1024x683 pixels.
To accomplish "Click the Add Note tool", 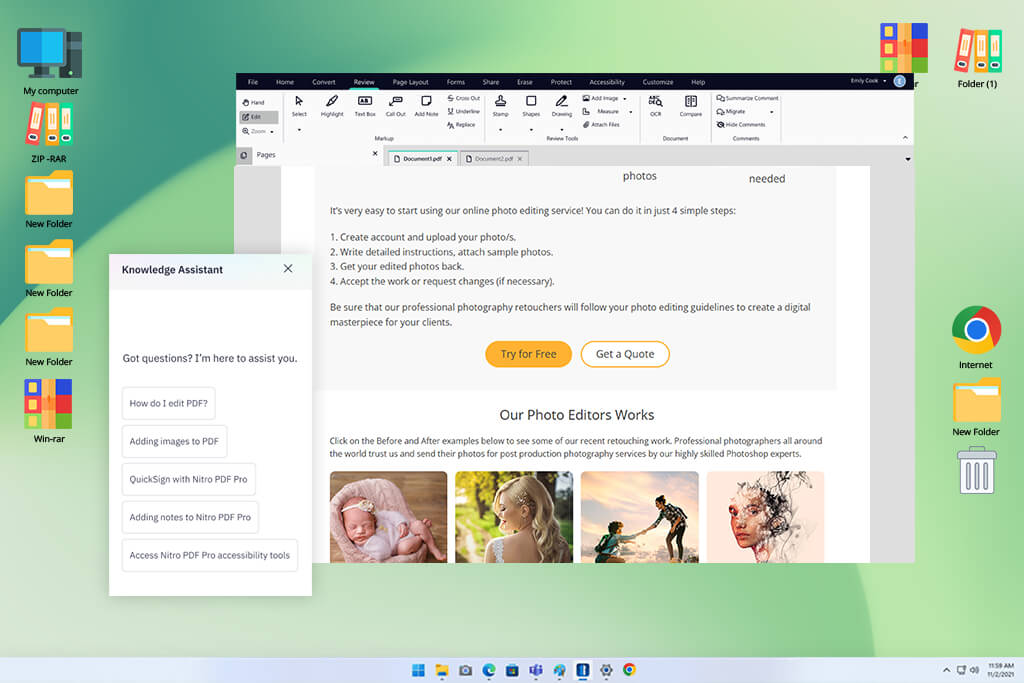I will pyautogui.click(x=426, y=105).
